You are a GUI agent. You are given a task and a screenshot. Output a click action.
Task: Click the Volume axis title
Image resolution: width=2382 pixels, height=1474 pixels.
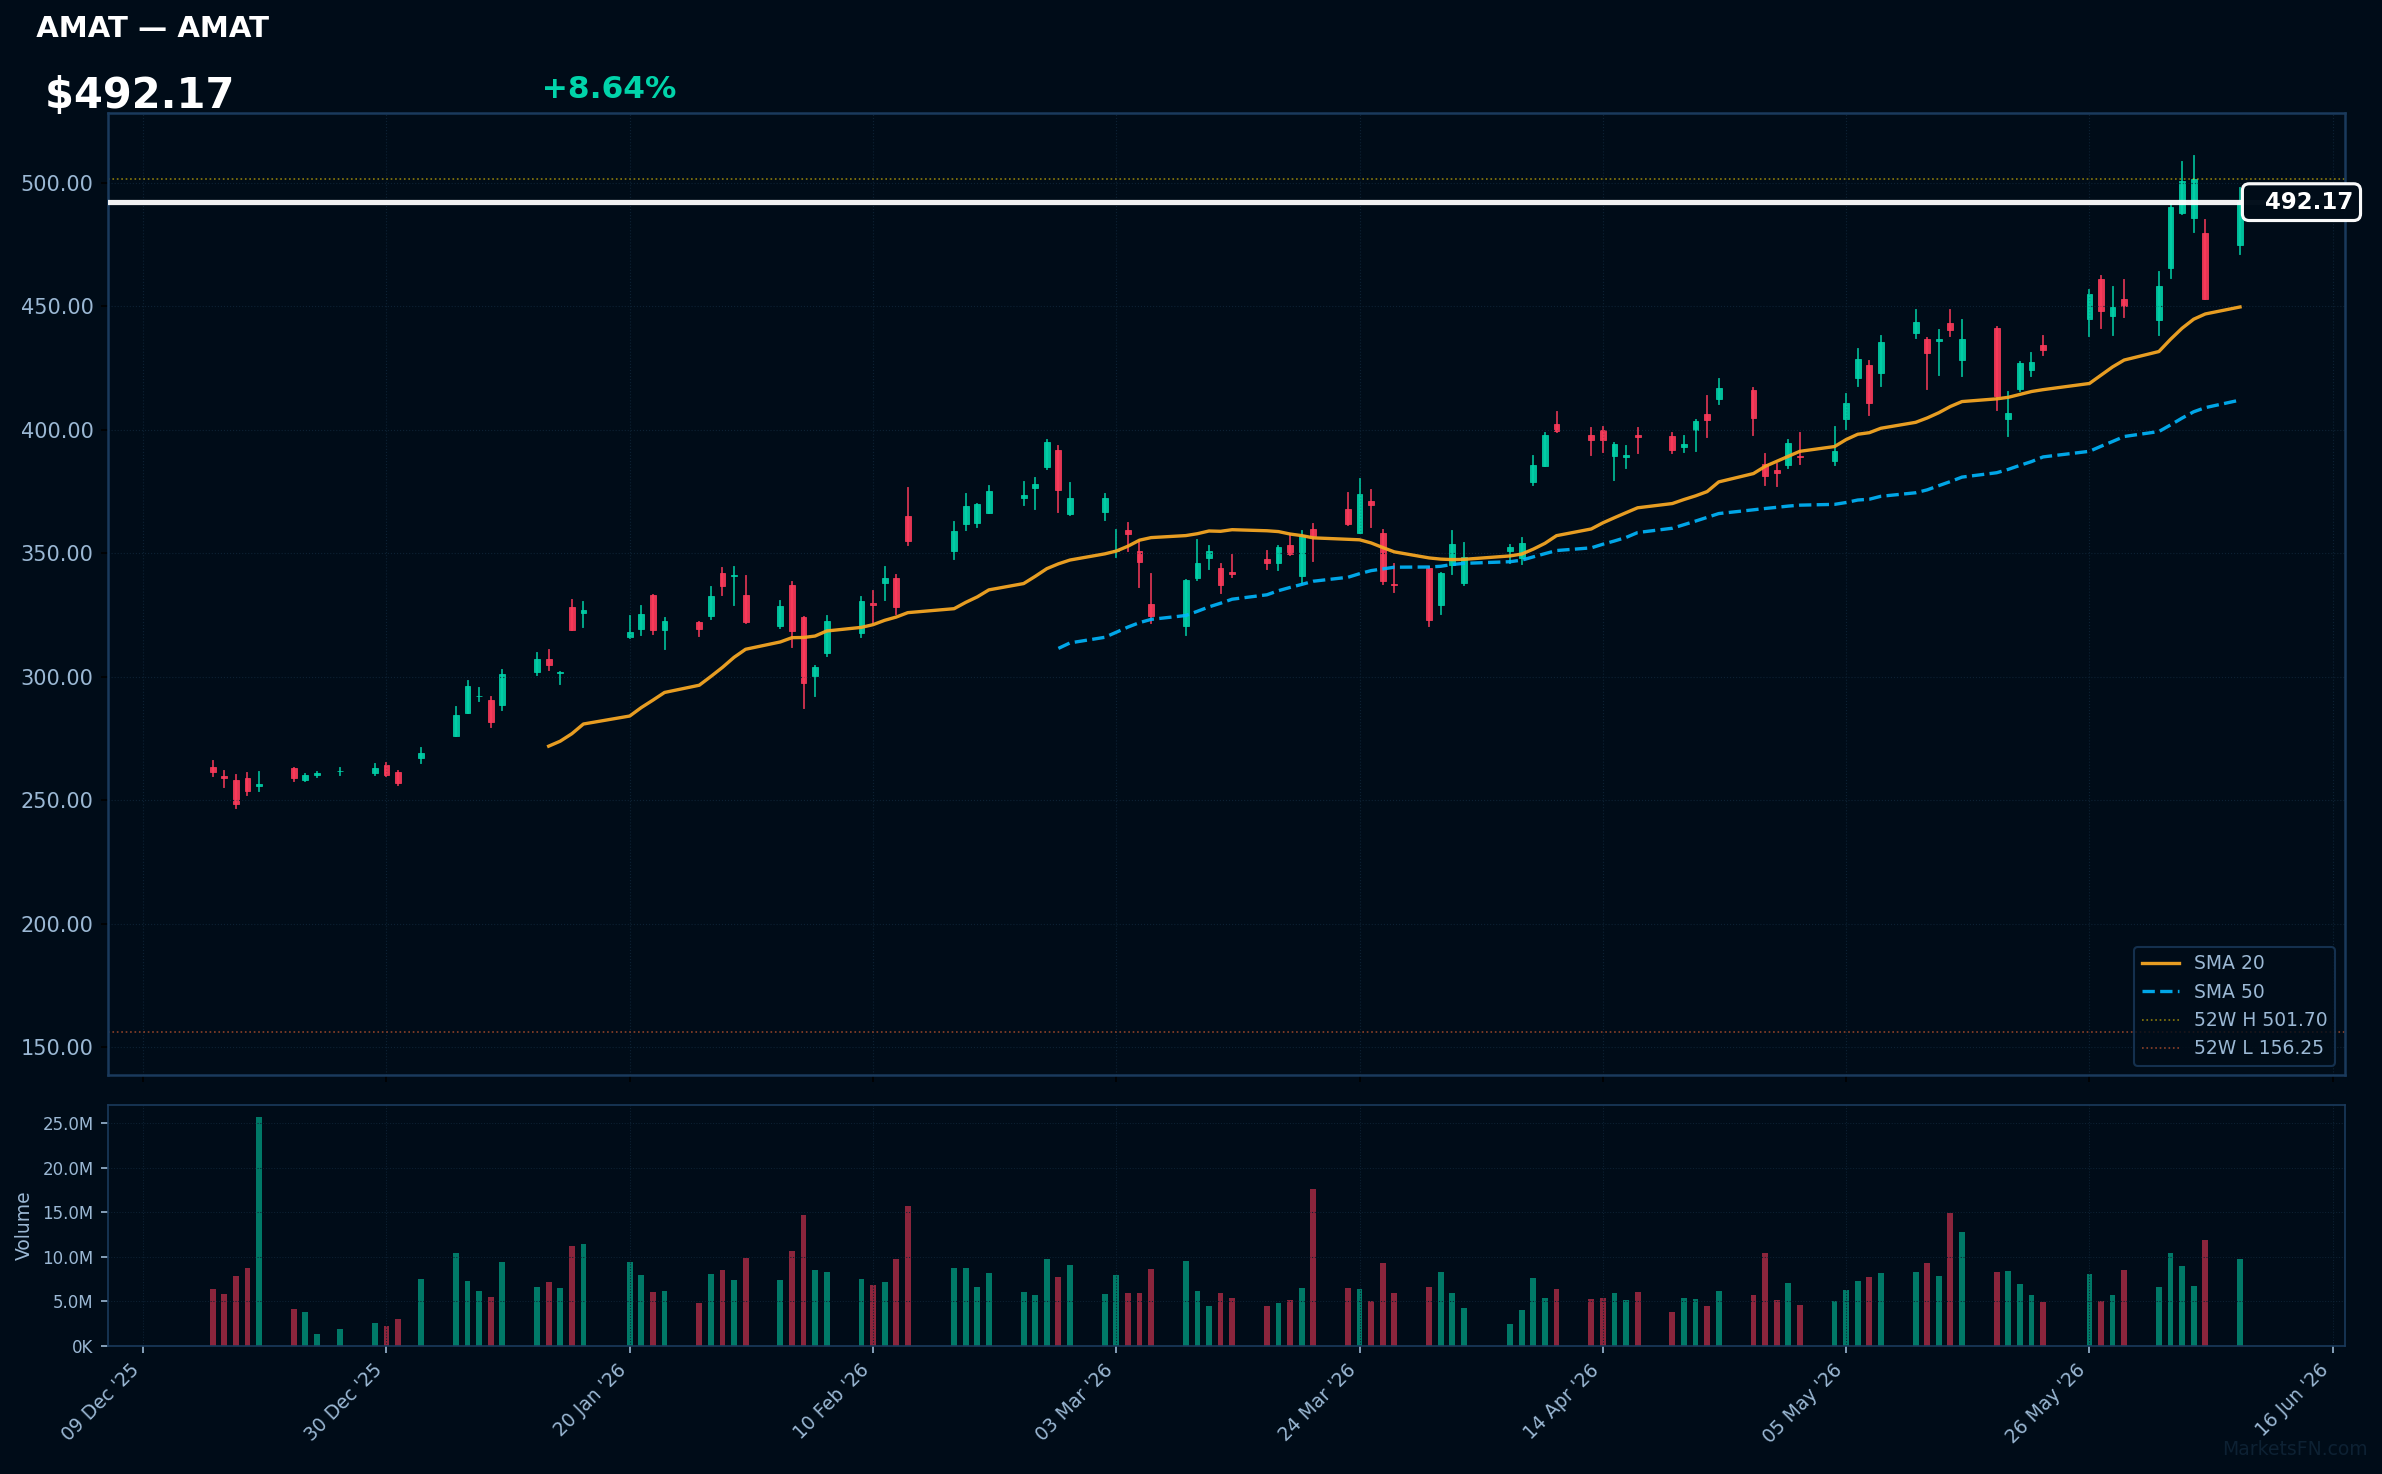23,1226
